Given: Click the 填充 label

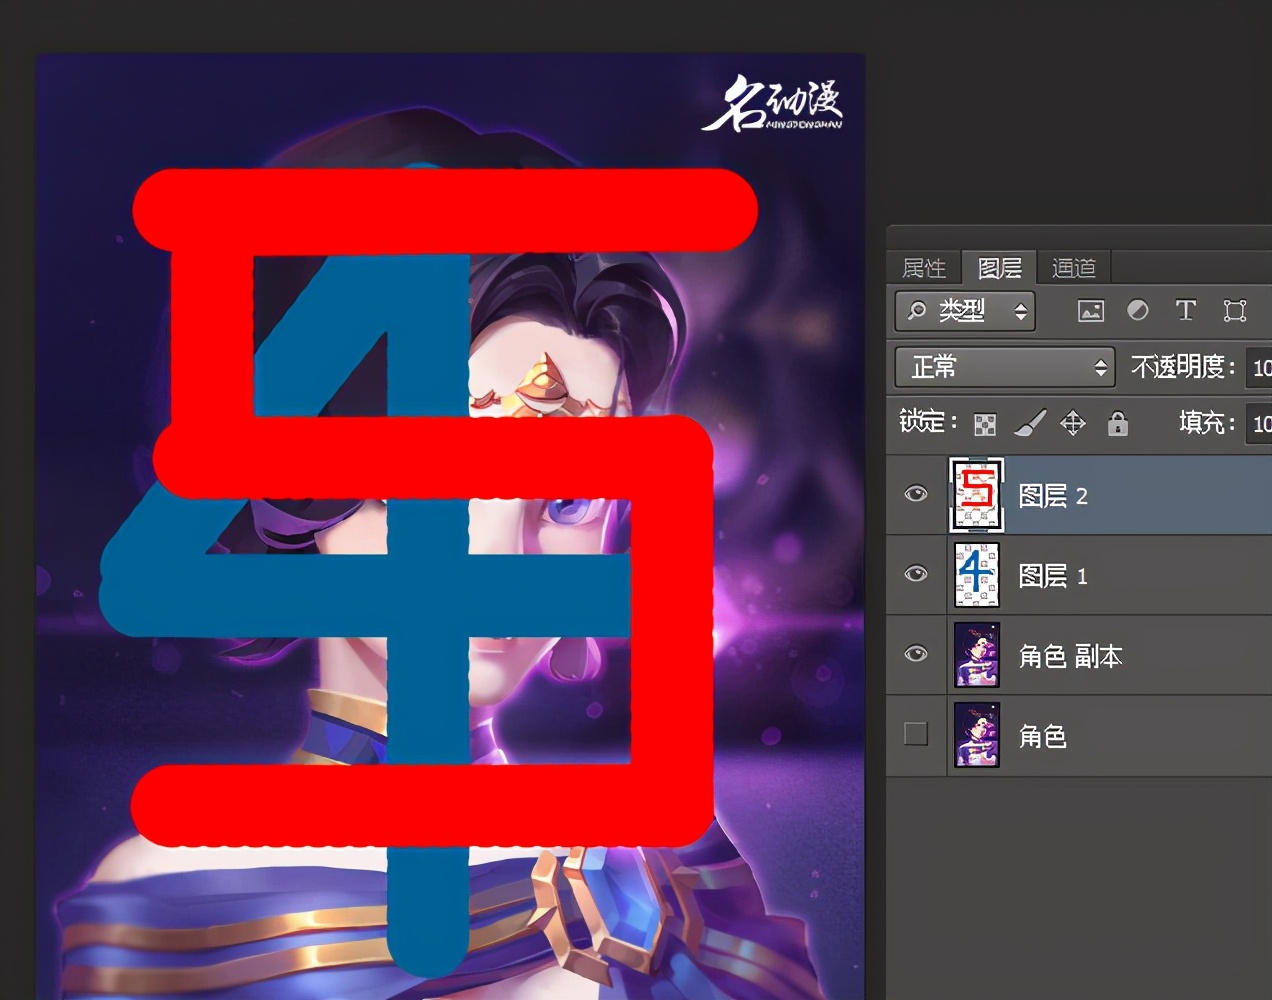Looking at the screenshot, I should pos(1207,423).
